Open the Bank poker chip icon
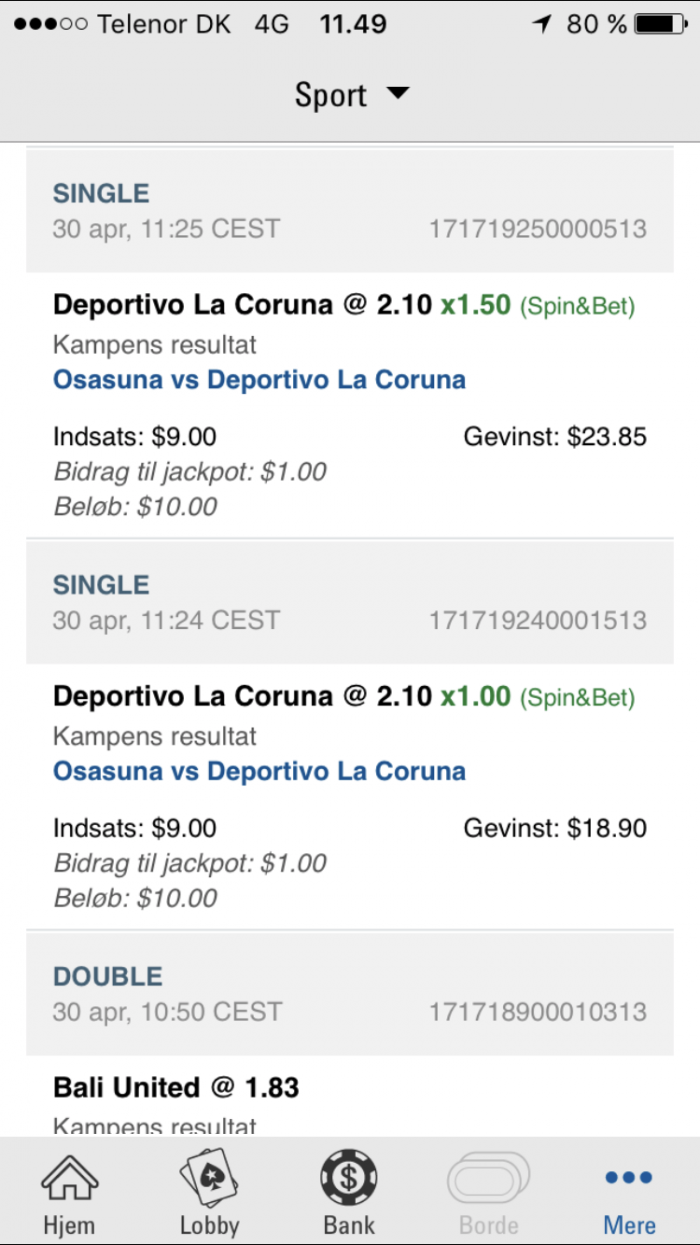The width and height of the screenshot is (700, 1245). (x=349, y=1178)
